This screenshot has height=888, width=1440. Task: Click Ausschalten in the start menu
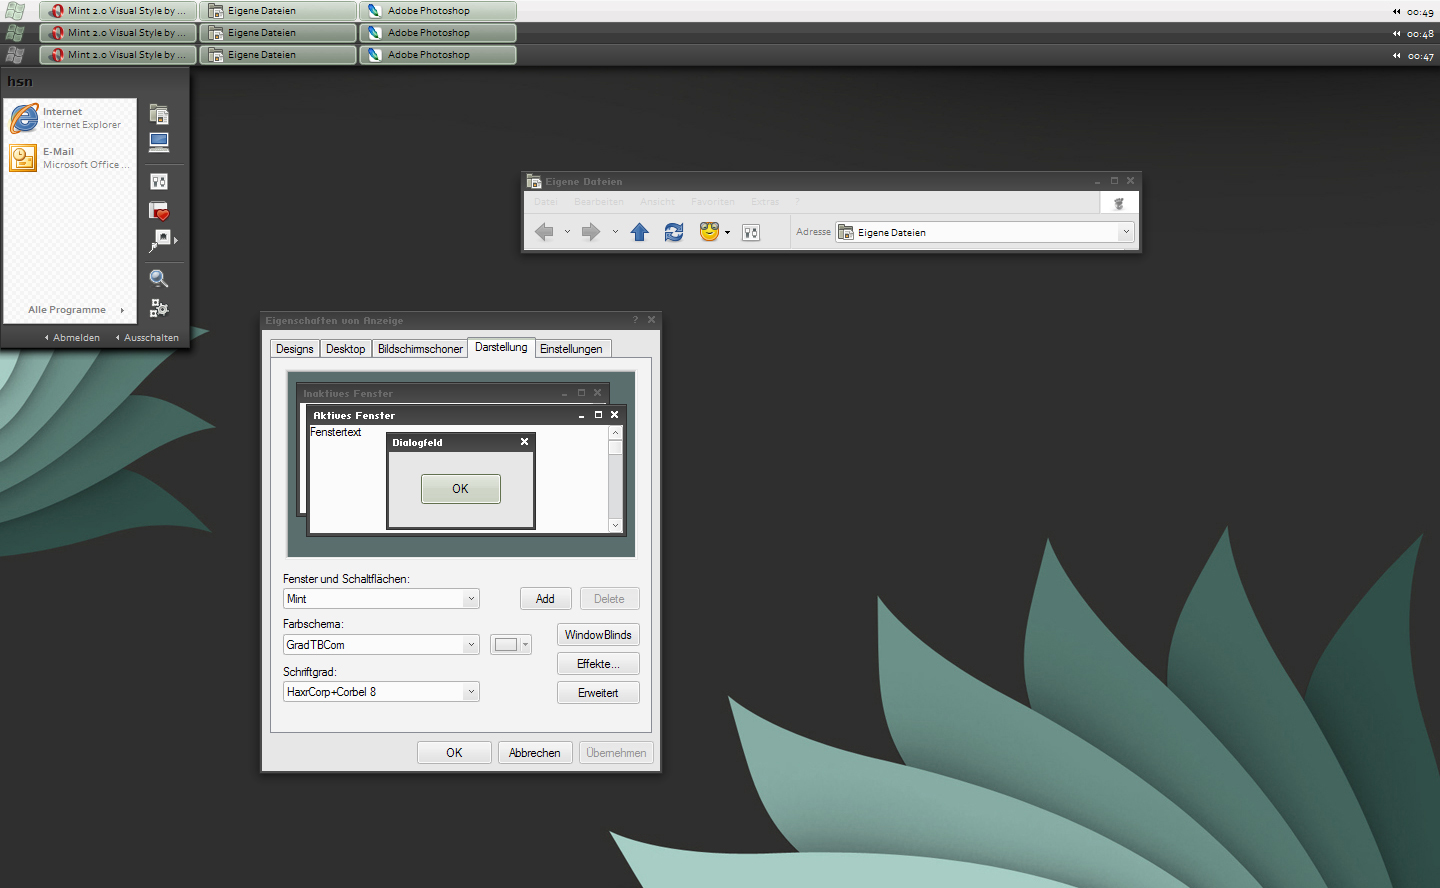point(147,338)
